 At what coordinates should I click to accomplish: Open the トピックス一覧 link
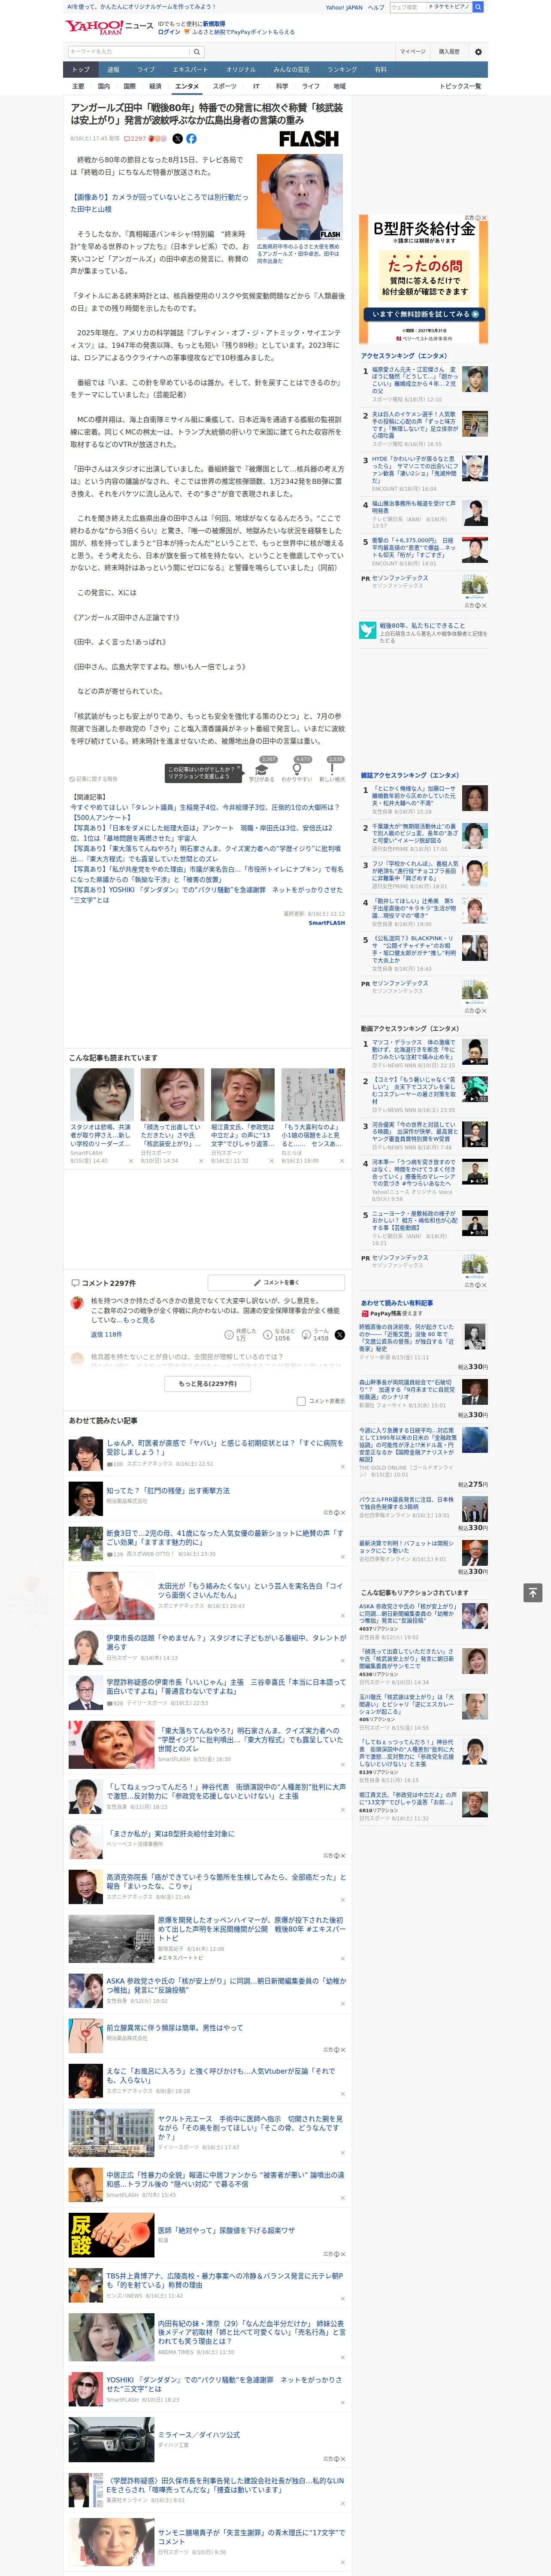[461, 86]
